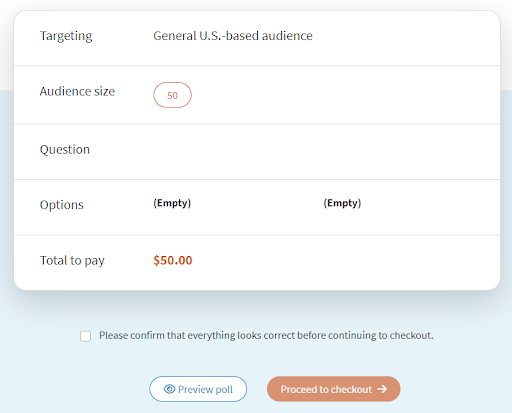Image resolution: width=512 pixels, height=413 pixels.
Task: Select the General U.S.-based audience text
Action: [x=233, y=36]
